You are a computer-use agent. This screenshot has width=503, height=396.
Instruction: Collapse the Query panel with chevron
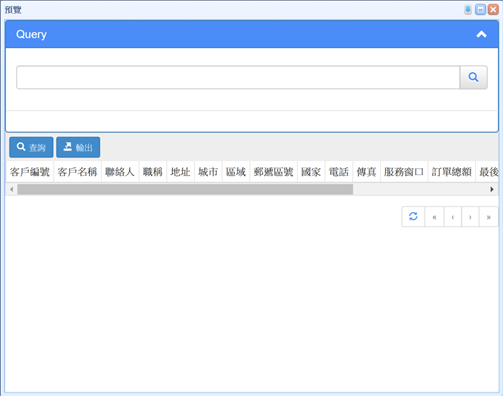pos(481,34)
